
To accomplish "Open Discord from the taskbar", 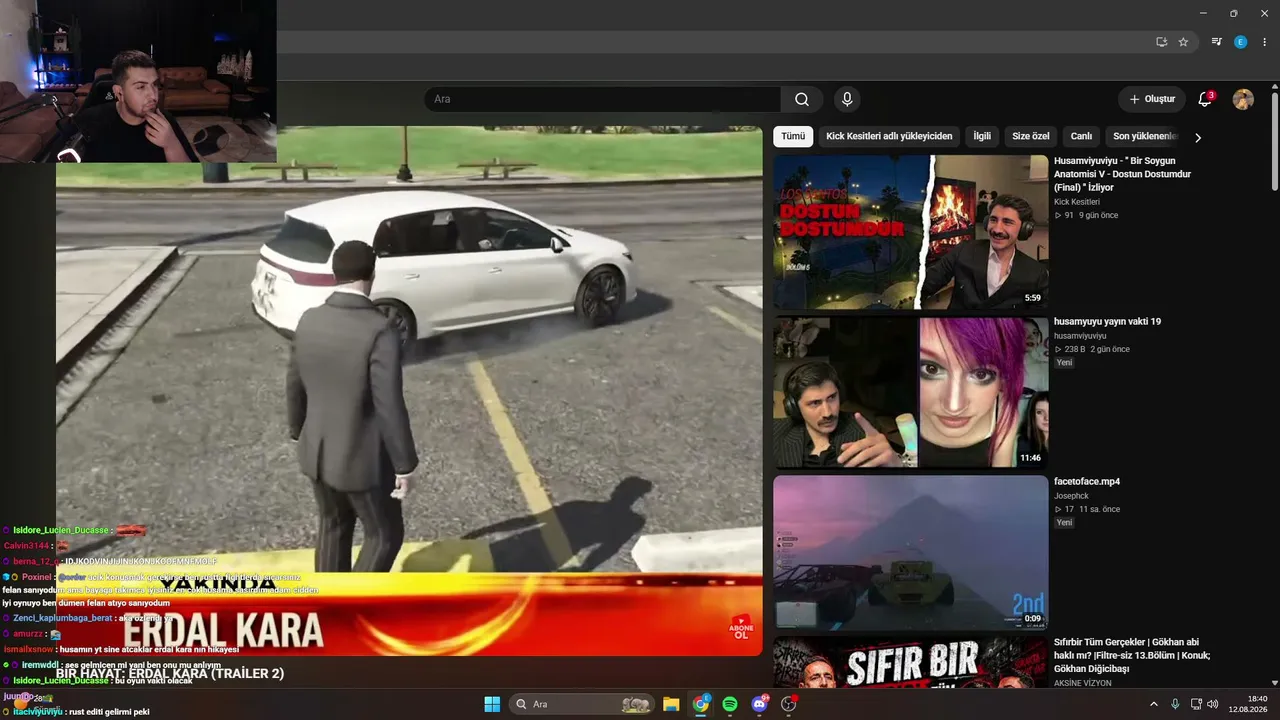I will (759, 704).
